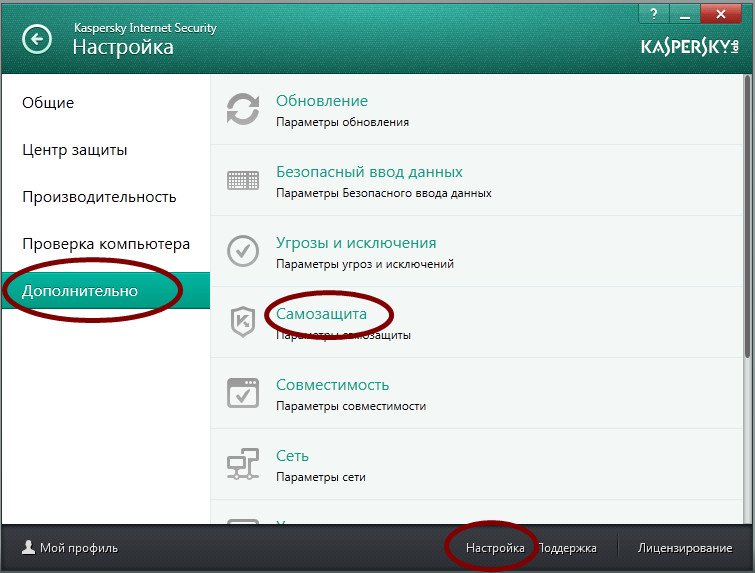Click Настройка in the bottom bar
The image size is (755, 573).
click(495, 548)
